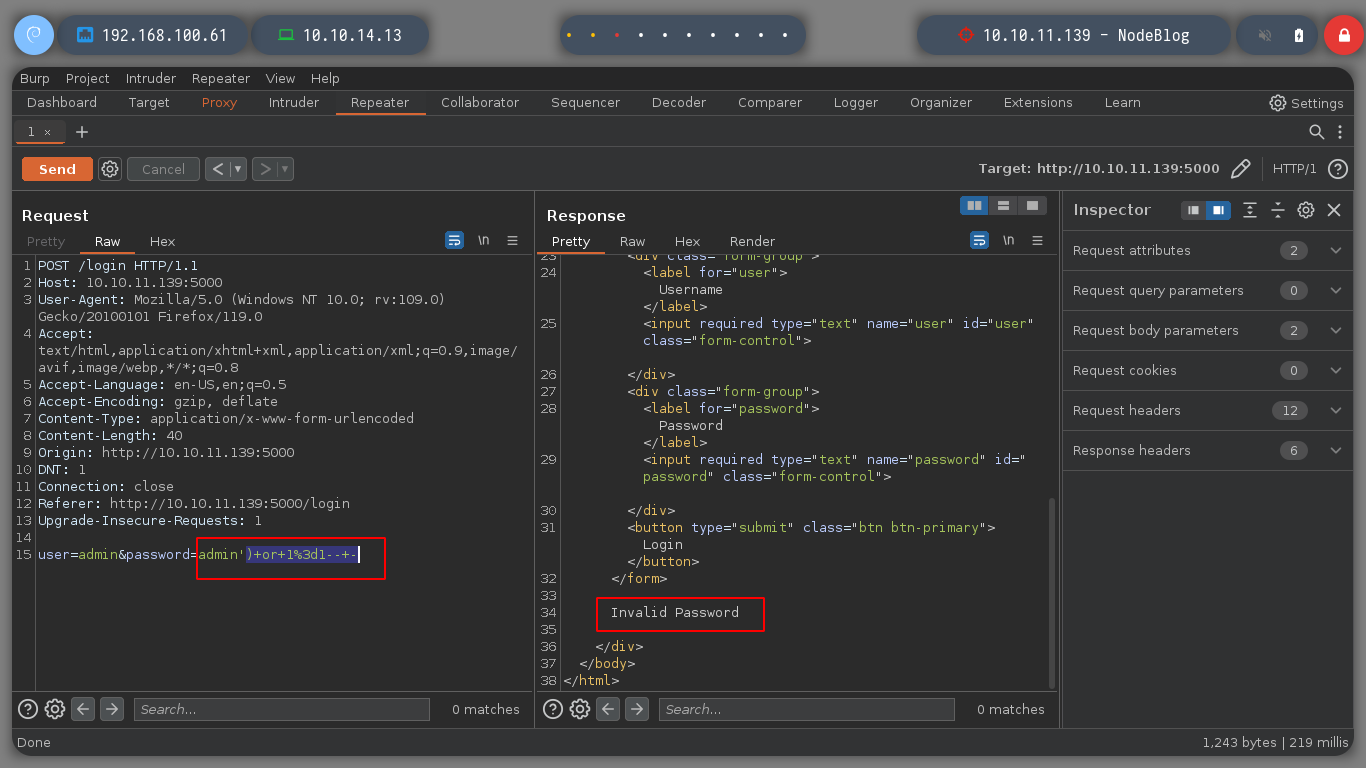This screenshot has height=768, width=1366.
Task: Click response search help question icon
Action: tap(553, 709)
